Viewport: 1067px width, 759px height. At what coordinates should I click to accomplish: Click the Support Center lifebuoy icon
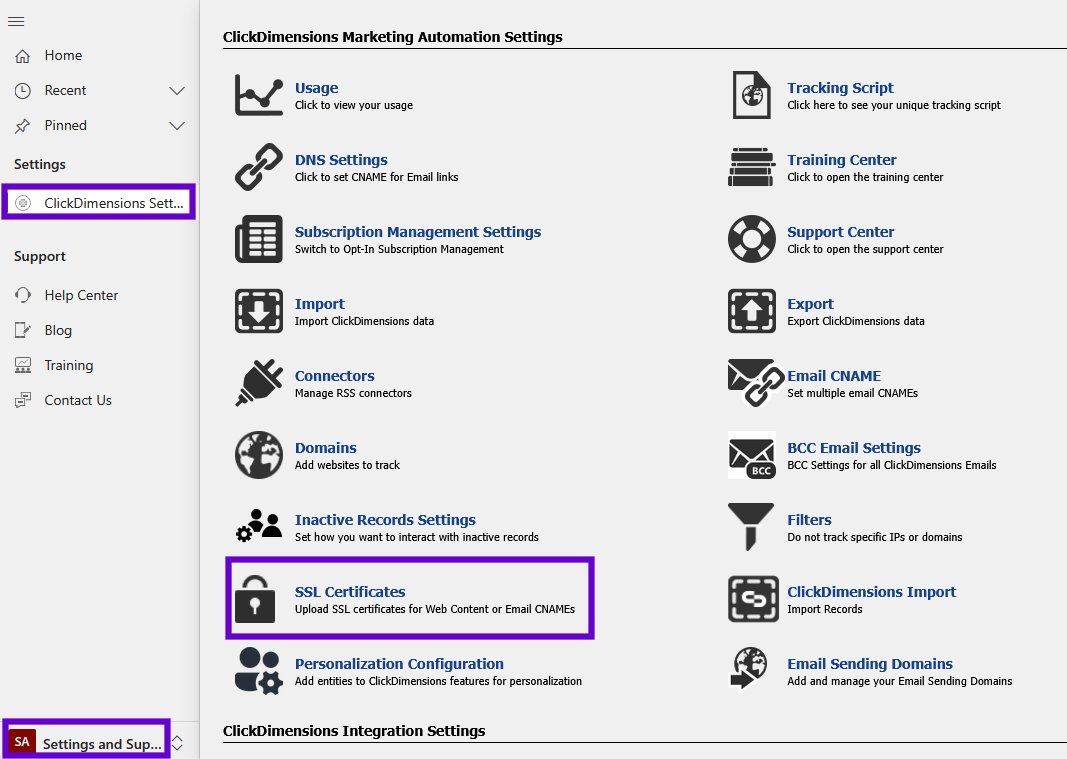[751, 239]
